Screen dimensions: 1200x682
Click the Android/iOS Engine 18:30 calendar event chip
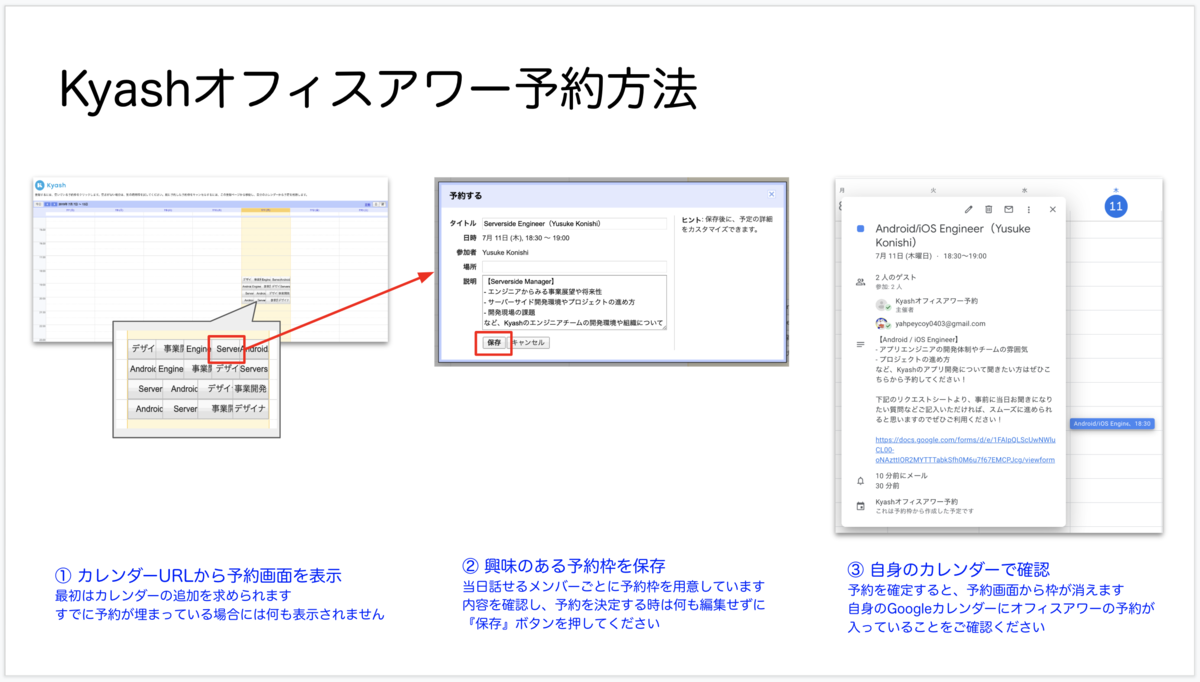click(x=1112, y=424)
